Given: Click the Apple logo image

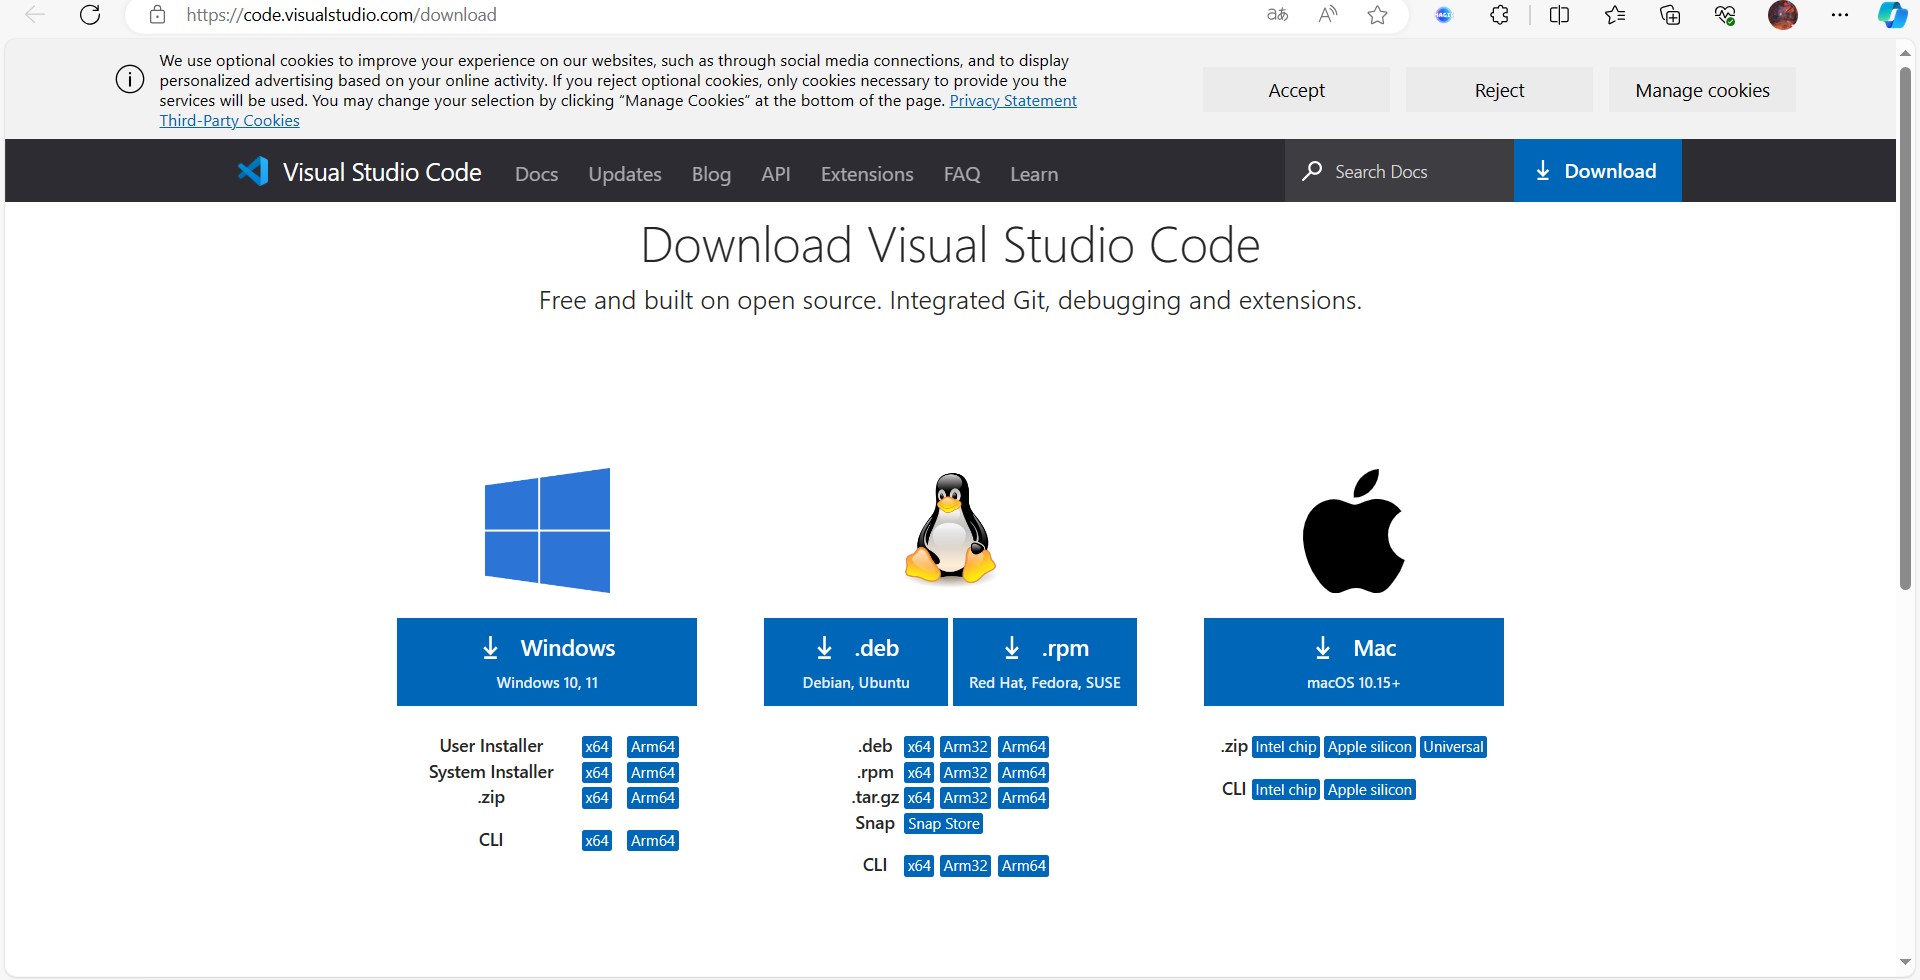Looking at the screenshot, I should [x=1354, y=531].
